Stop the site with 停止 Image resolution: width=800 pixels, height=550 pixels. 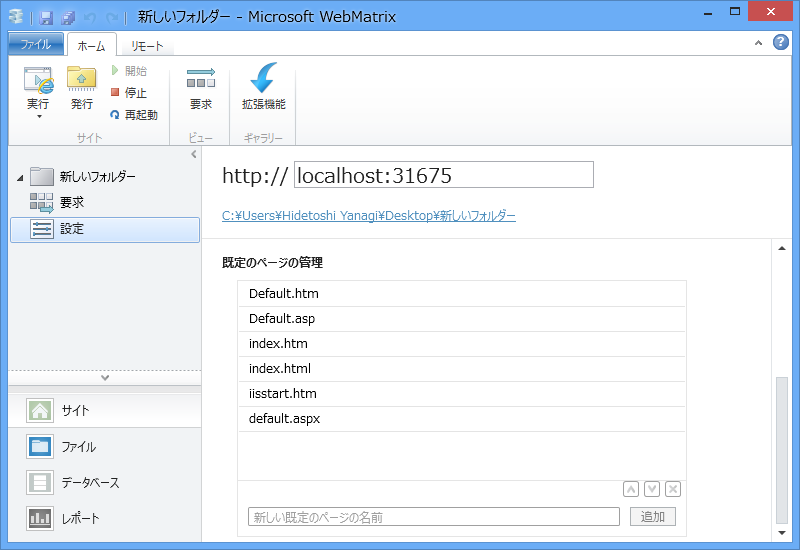[130, 93]
